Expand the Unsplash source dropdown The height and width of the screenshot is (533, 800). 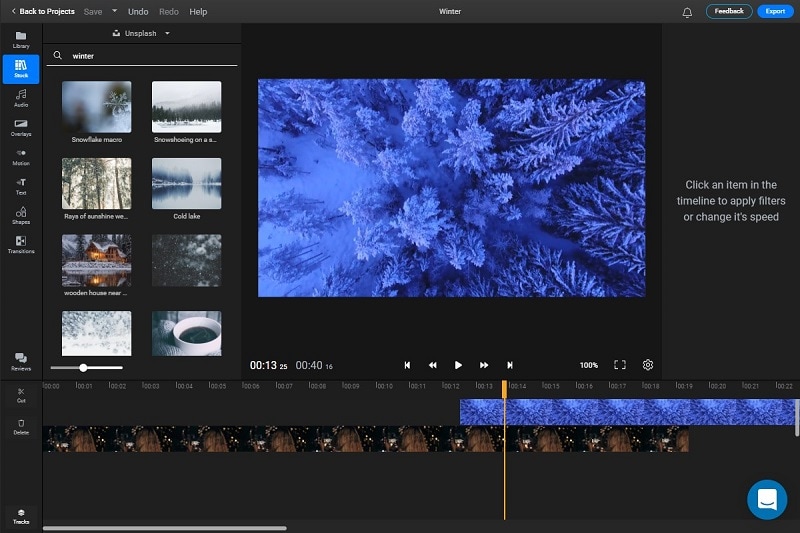[167, 33]
